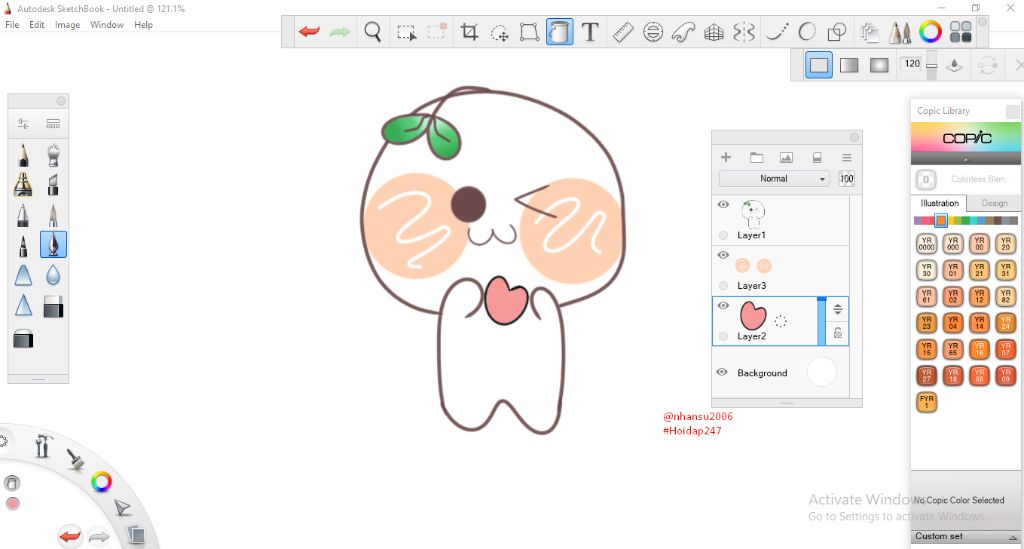Viewport: 1024px width, 549px height.
Task: Switch to the Illustration tab
Action: point(939,203)
